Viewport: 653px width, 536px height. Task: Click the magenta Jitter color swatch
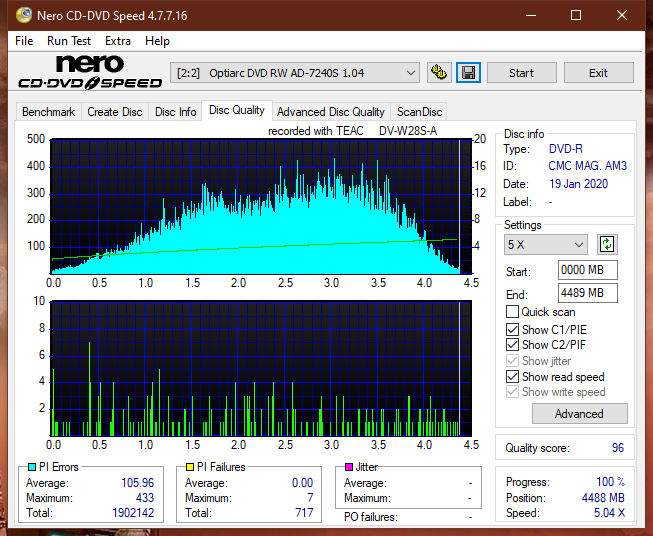349,467
